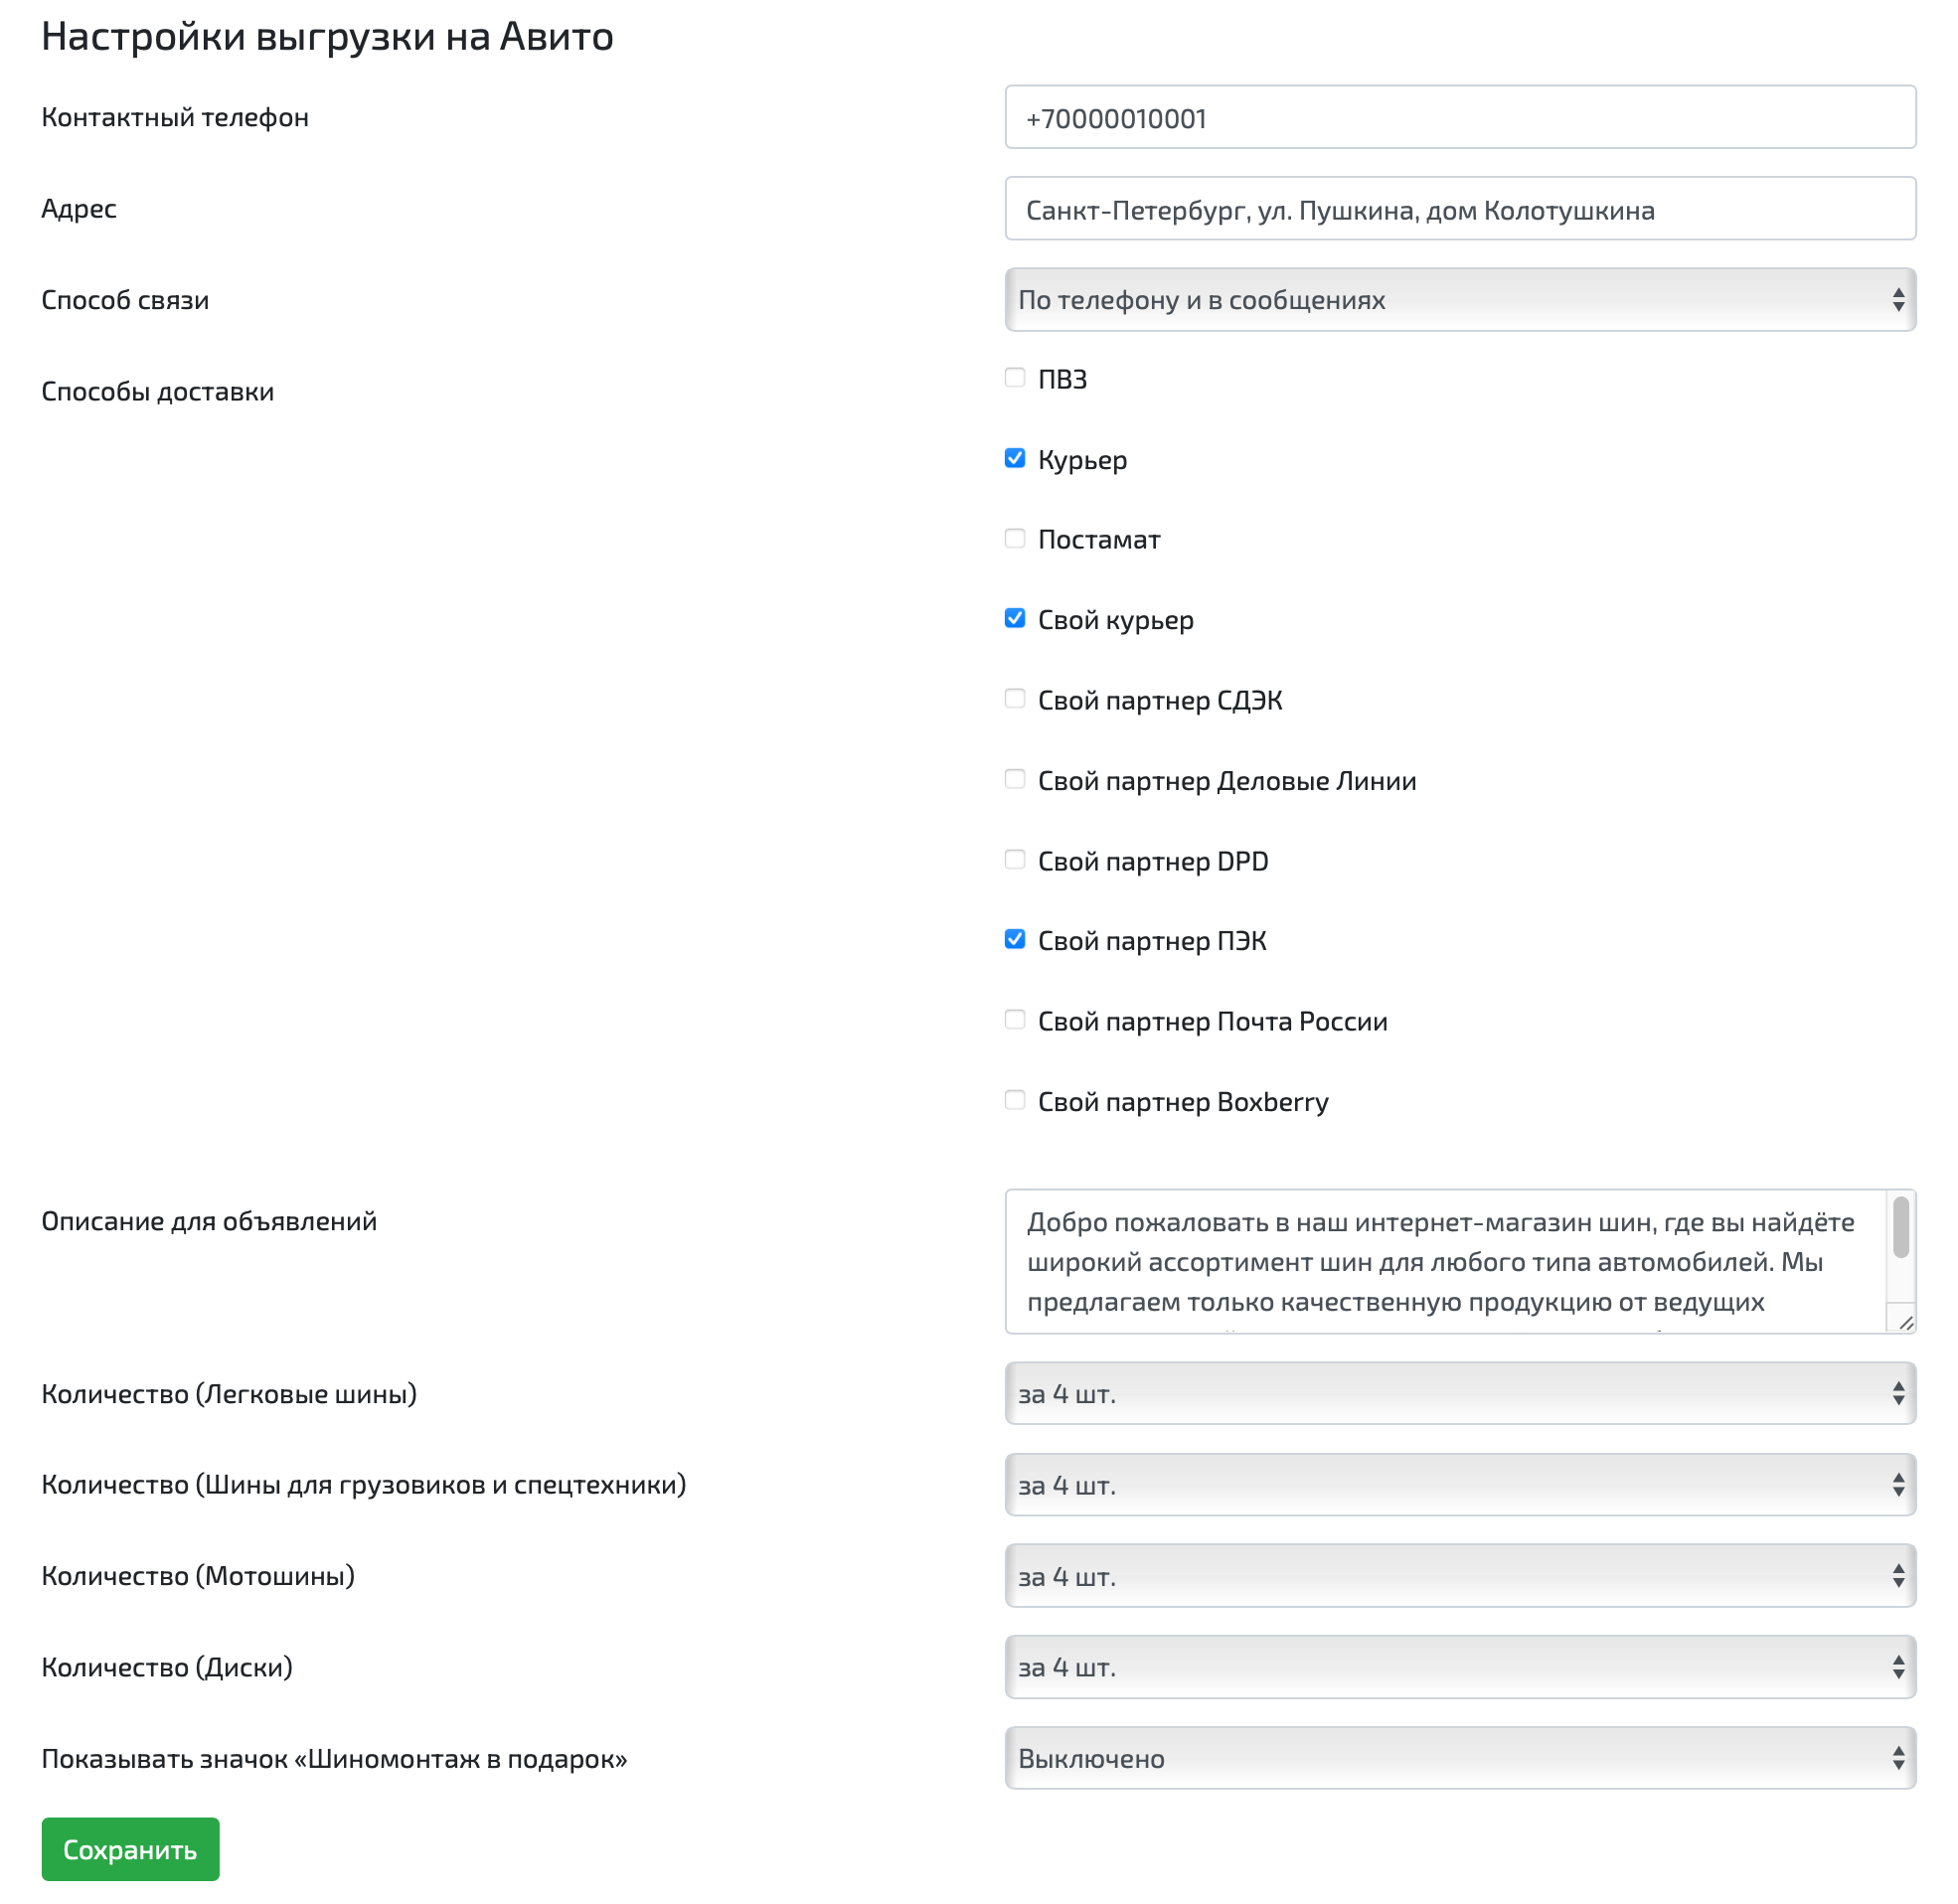Expand the Количество (Диски) selector
1958x1904 pixels.
pyautogui.click(x=1459, y=1667)
